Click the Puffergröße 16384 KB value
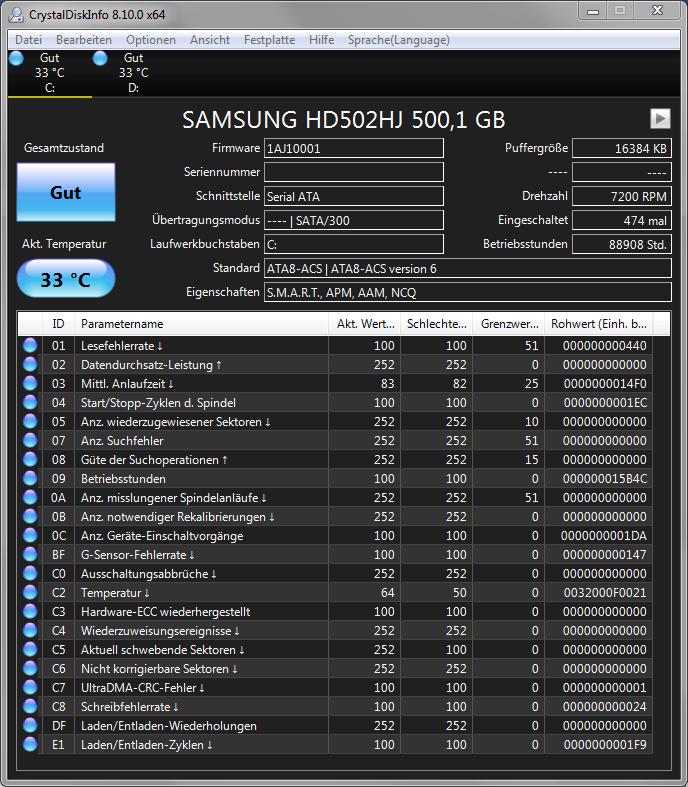Screen dimensions: 688x787 (x=622, y=149)
